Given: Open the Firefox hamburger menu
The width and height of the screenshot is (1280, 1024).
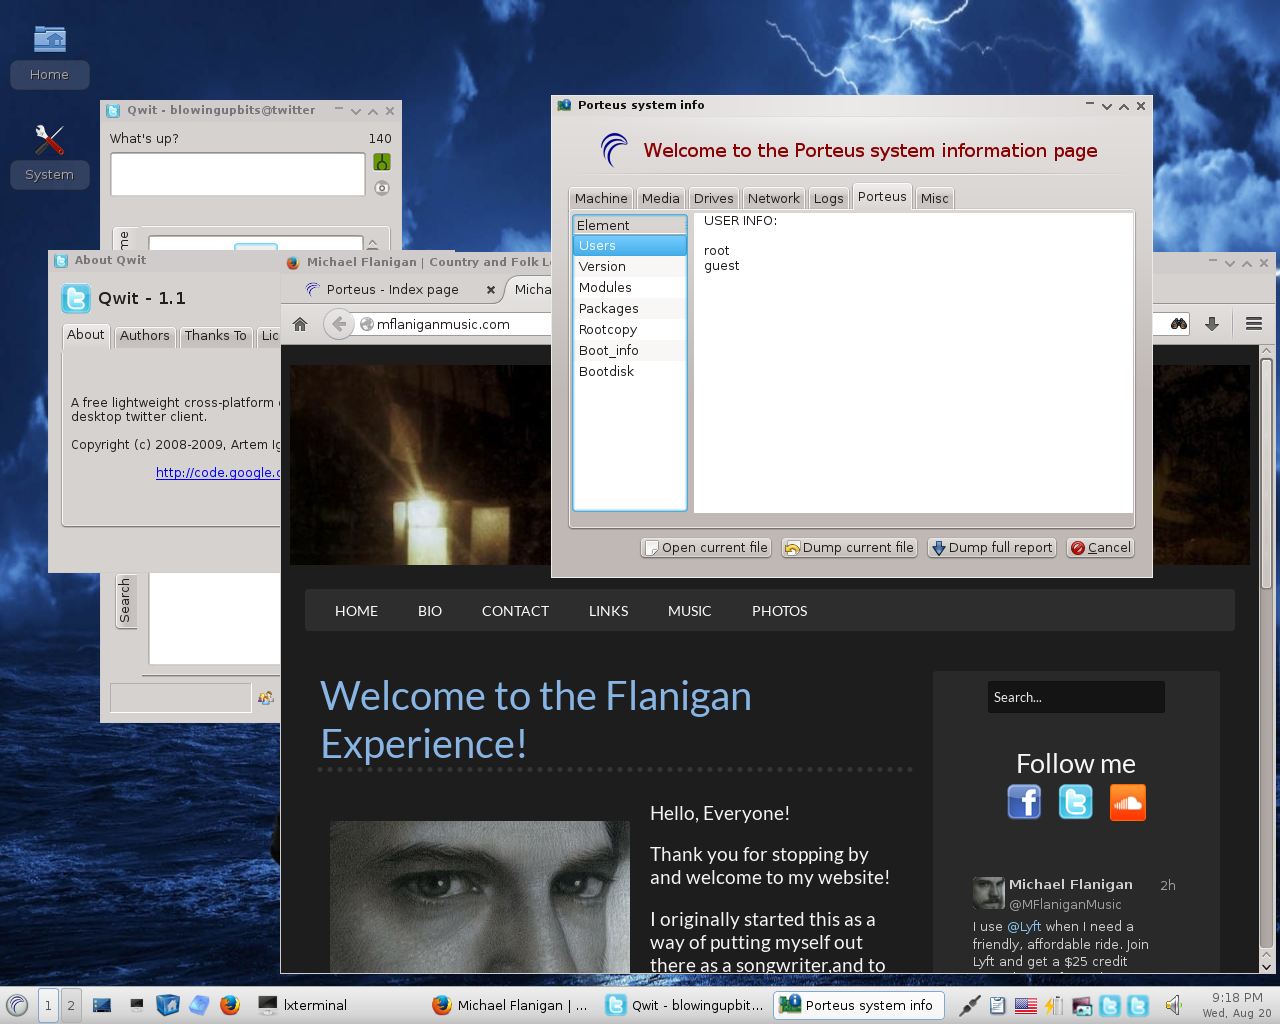Looking at the screenshot, I should tap(1254, 324).
